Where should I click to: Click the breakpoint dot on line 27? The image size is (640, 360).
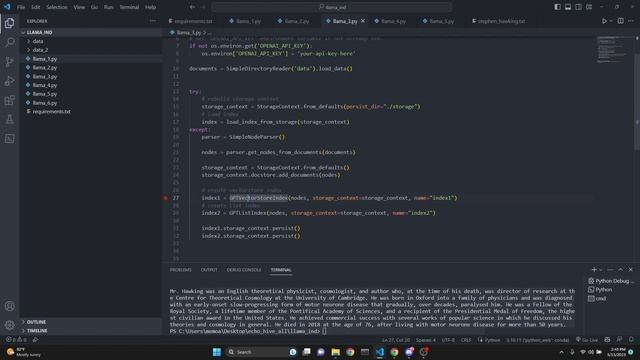click(165, 198)
